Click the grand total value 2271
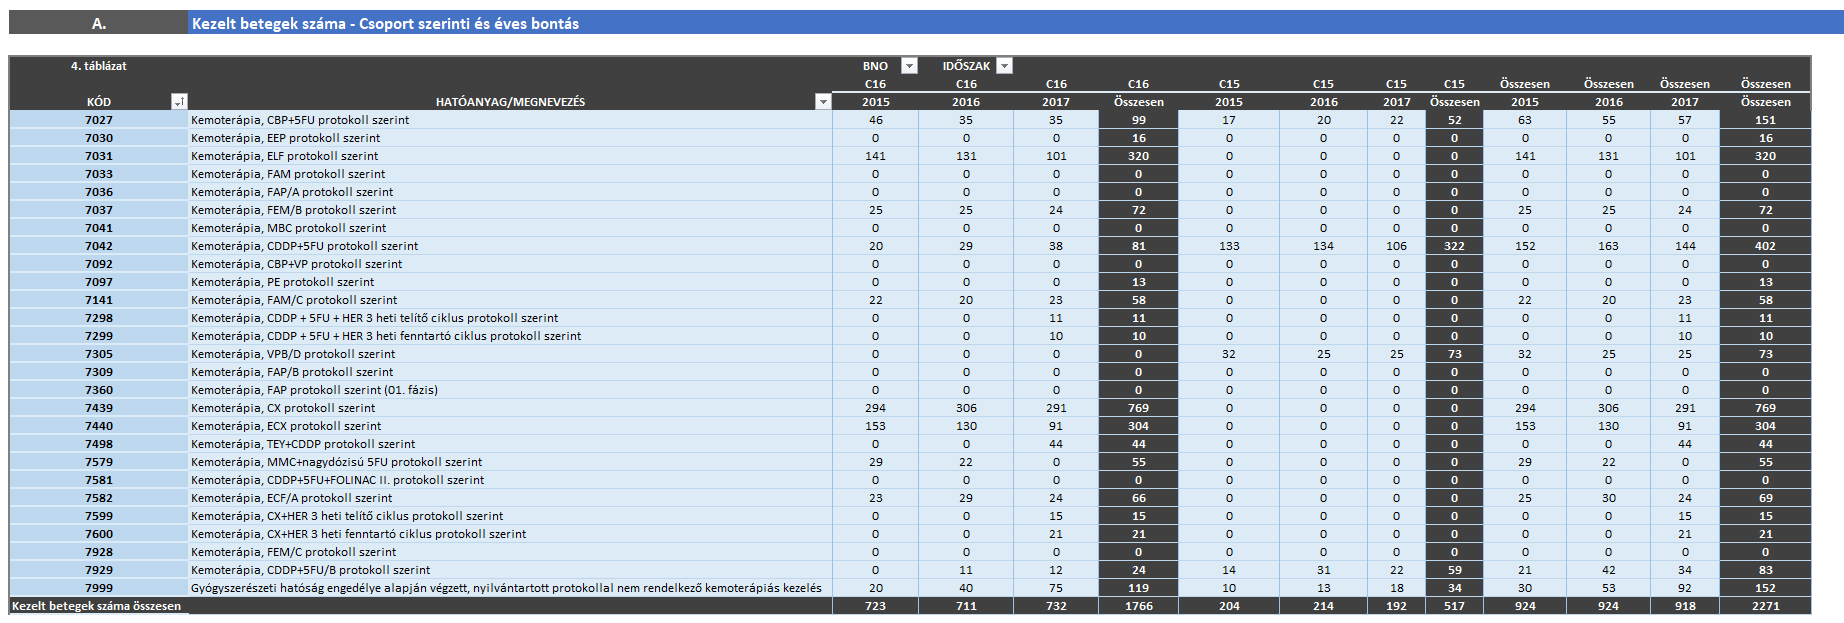 pos(1765,606)
